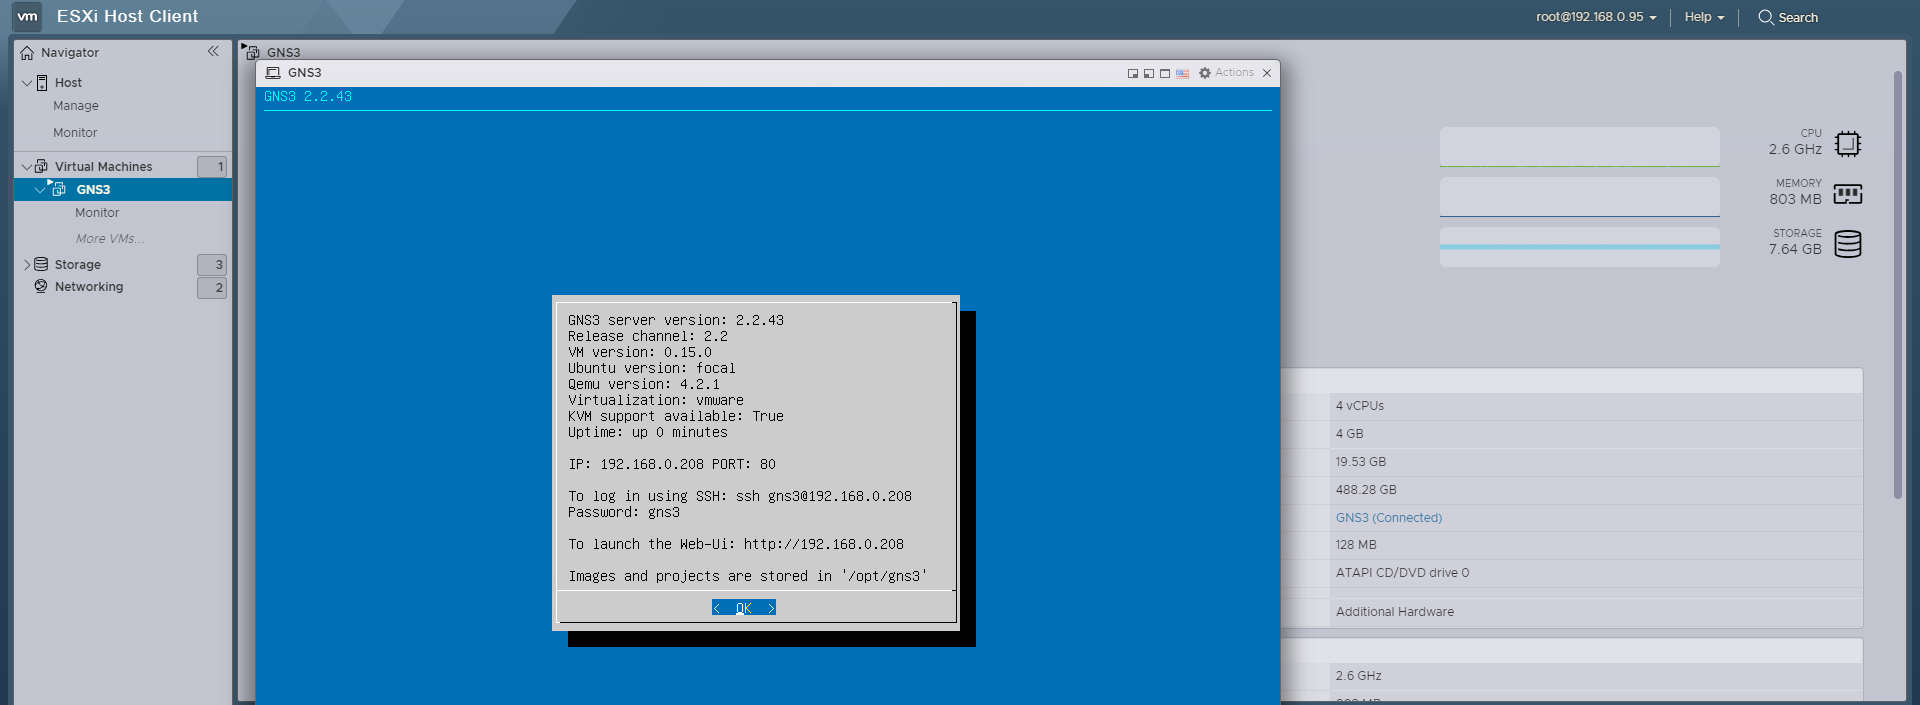The height and width of the screenshot is (705, 1920).
Task: Collapse the Navigator panel with double chevron
Action: click(213, 51)
